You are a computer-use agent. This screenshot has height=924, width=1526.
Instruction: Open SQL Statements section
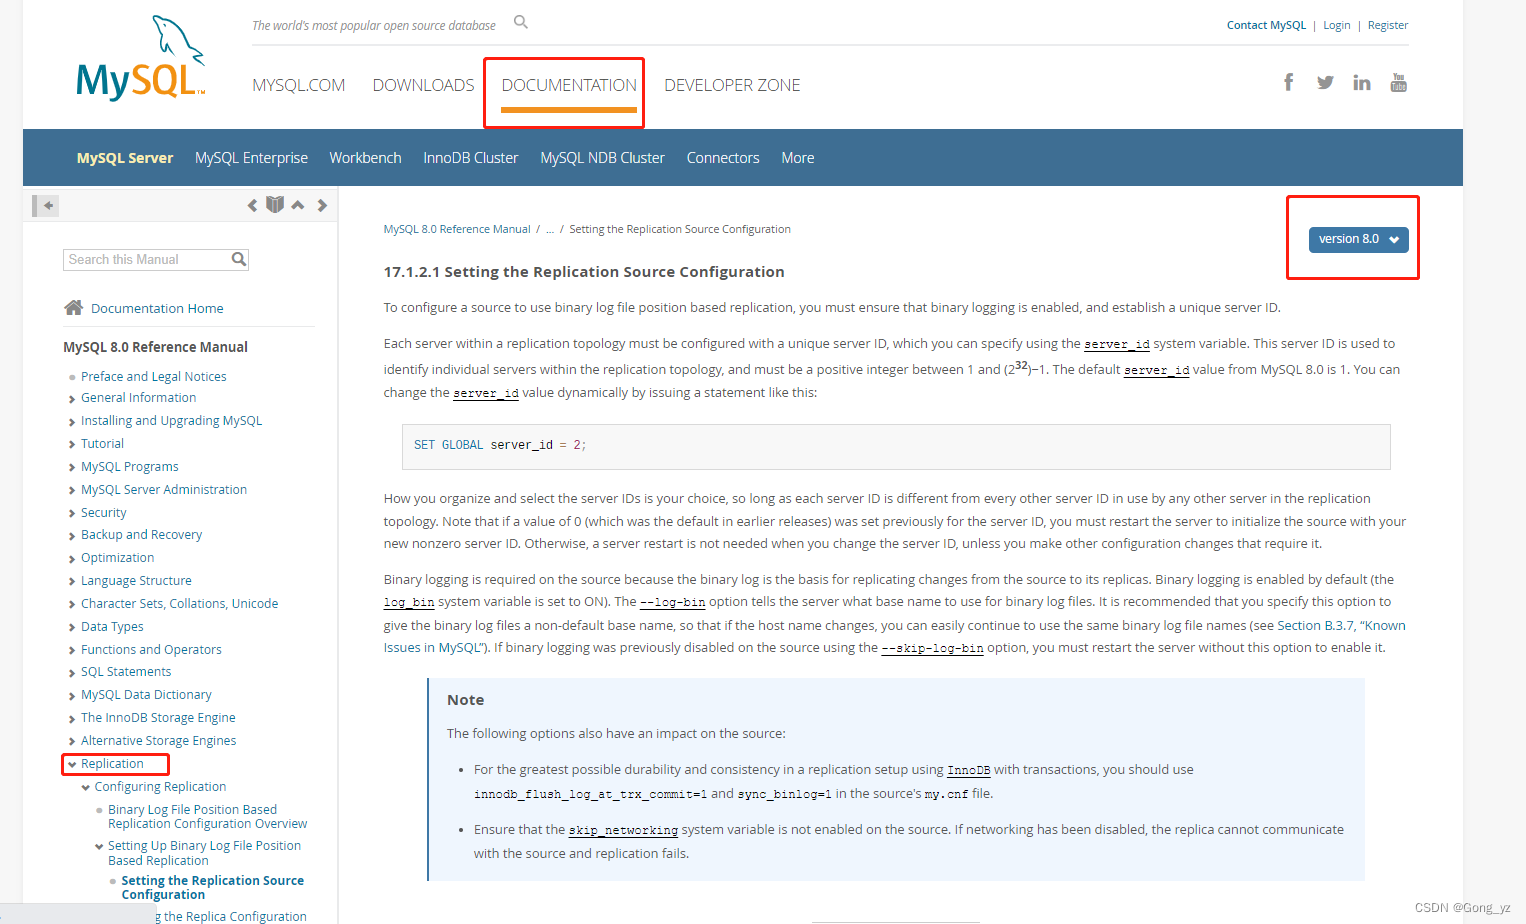coord(126,671)
